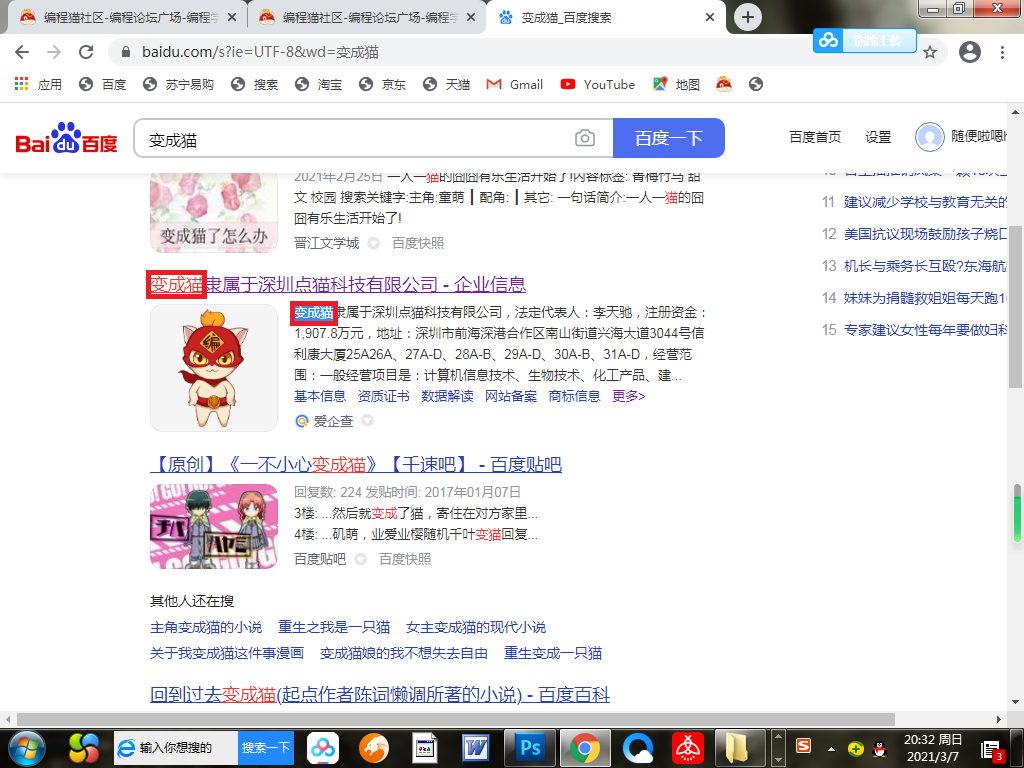Open hot search item 11 建议减少学校

pos(925,202)
